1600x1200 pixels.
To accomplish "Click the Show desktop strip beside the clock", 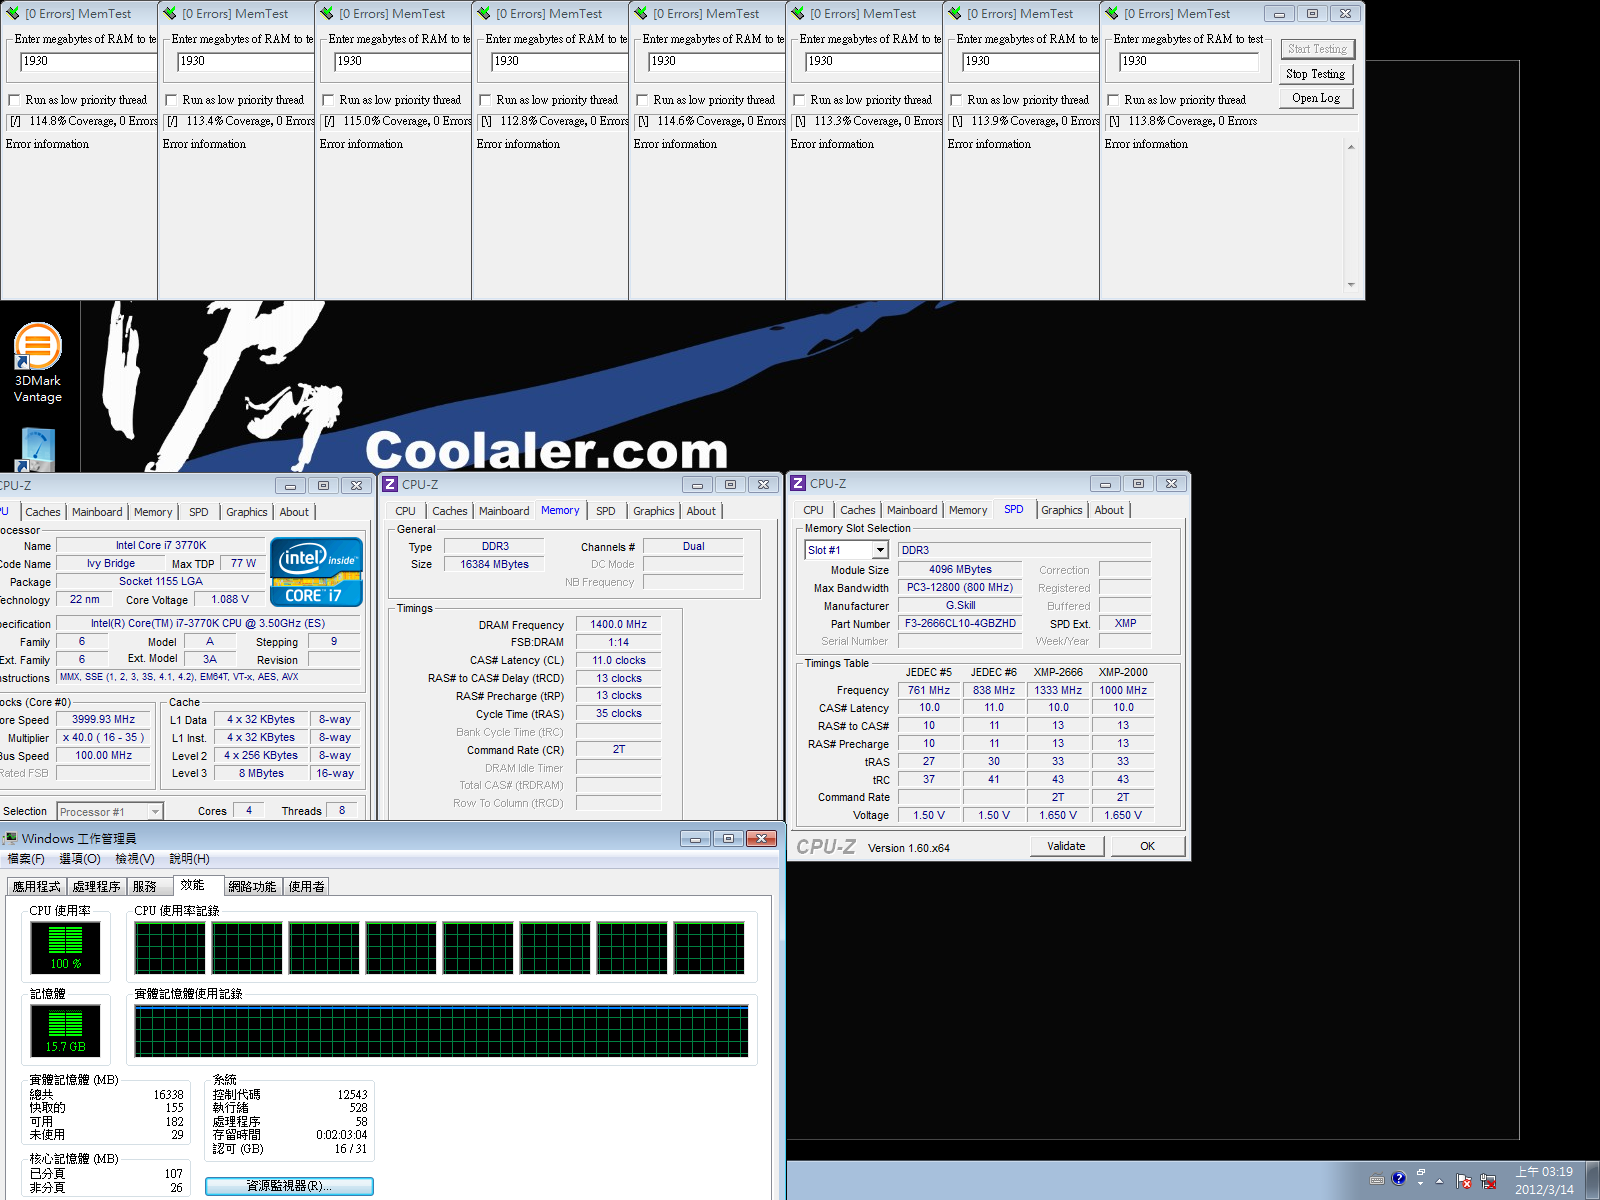I will [x=1592, y=1180].
